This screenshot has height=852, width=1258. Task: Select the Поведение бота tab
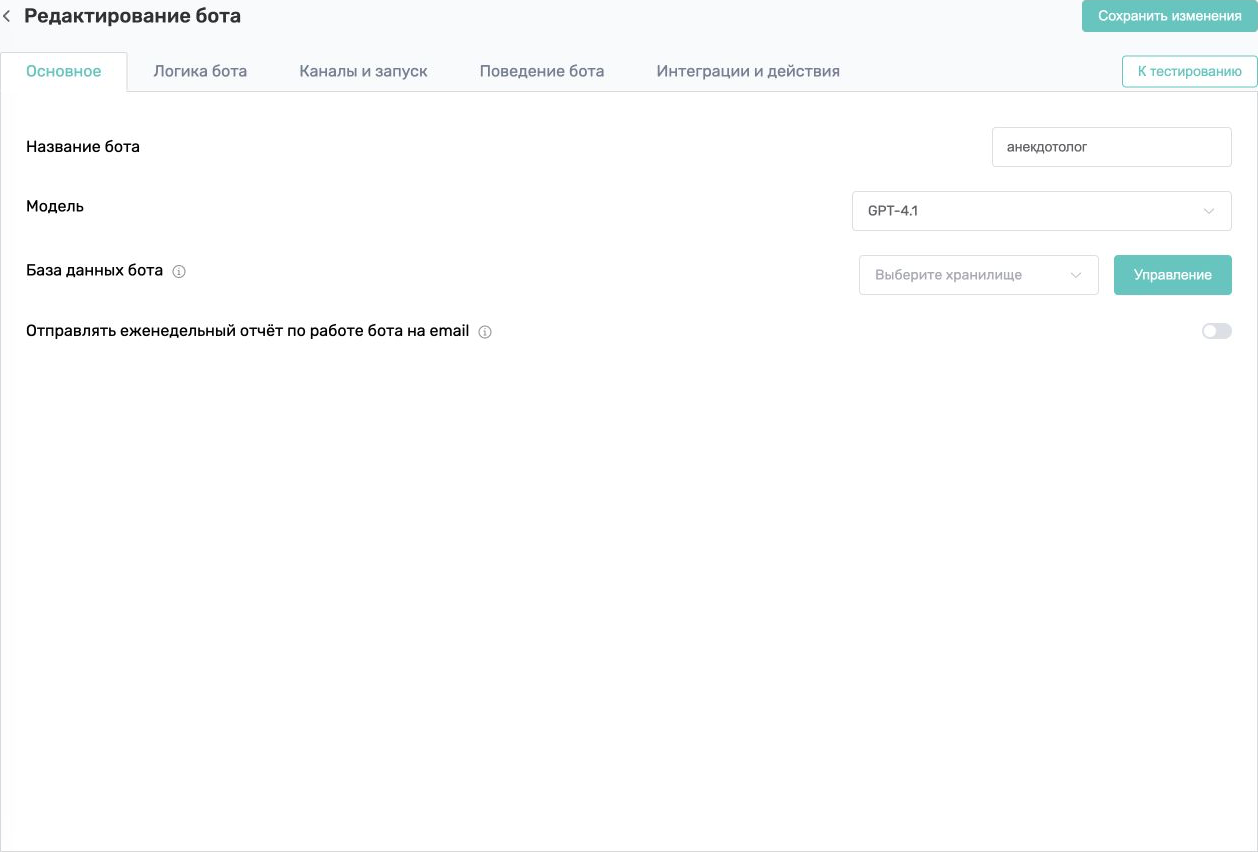click(x=541, y=71)
